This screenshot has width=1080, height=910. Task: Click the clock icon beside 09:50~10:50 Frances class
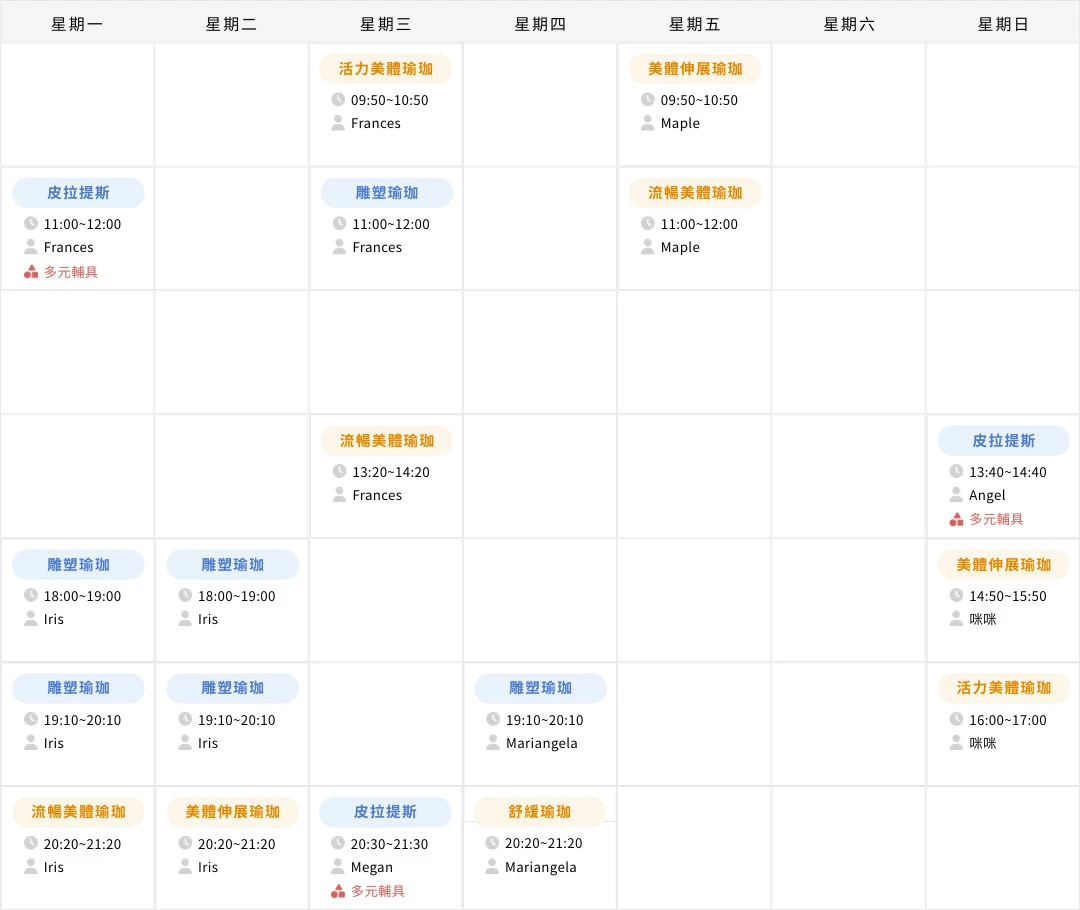tap(338, 99)
